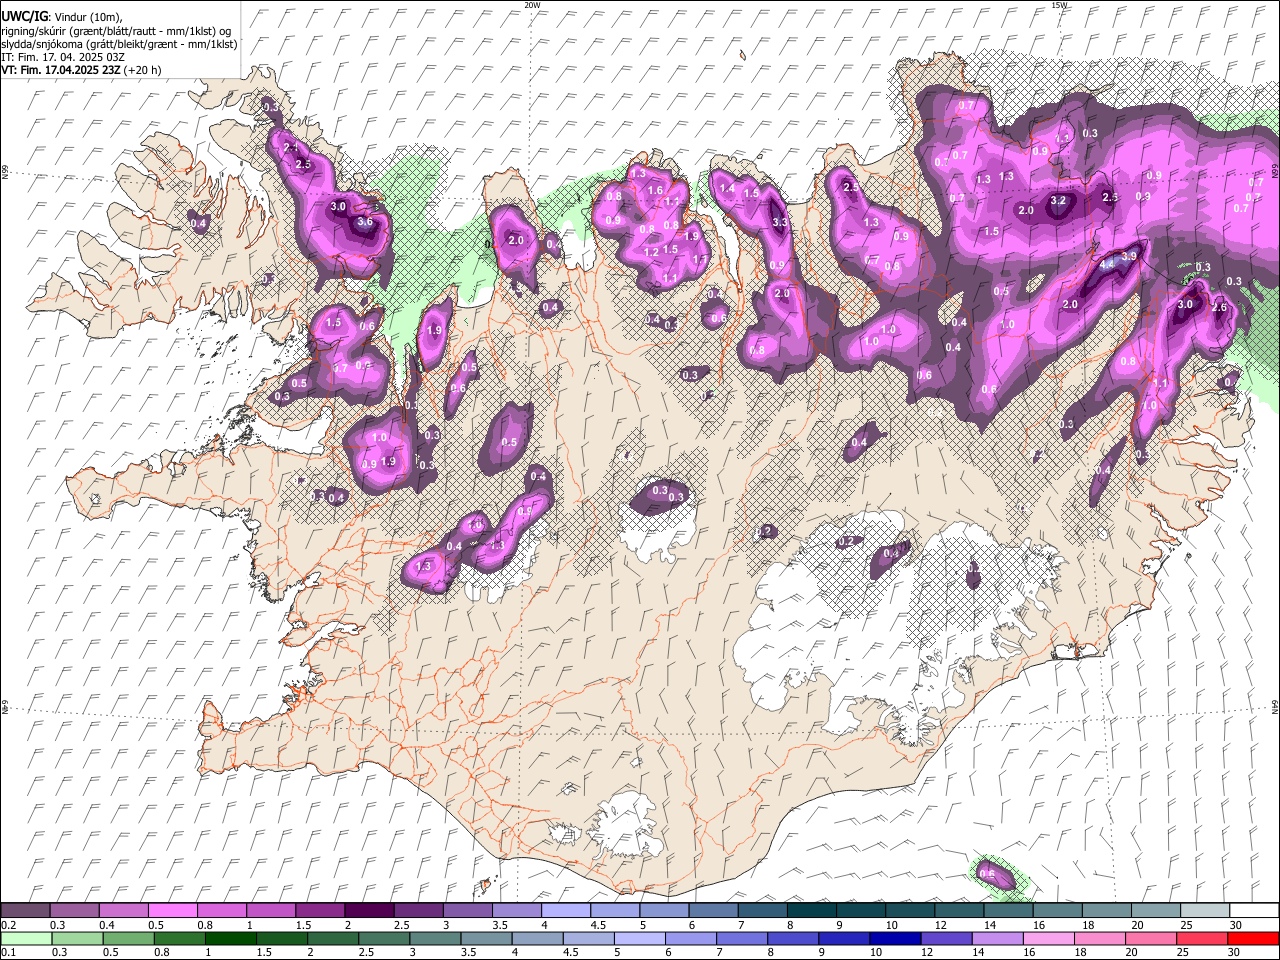This screenshot has width=1280, height=960.
Task: Click the 'slydda/snjókoma (grátt/bleikt/grænt - mm/1klst)' line
Action: click(x=119, y=44)
